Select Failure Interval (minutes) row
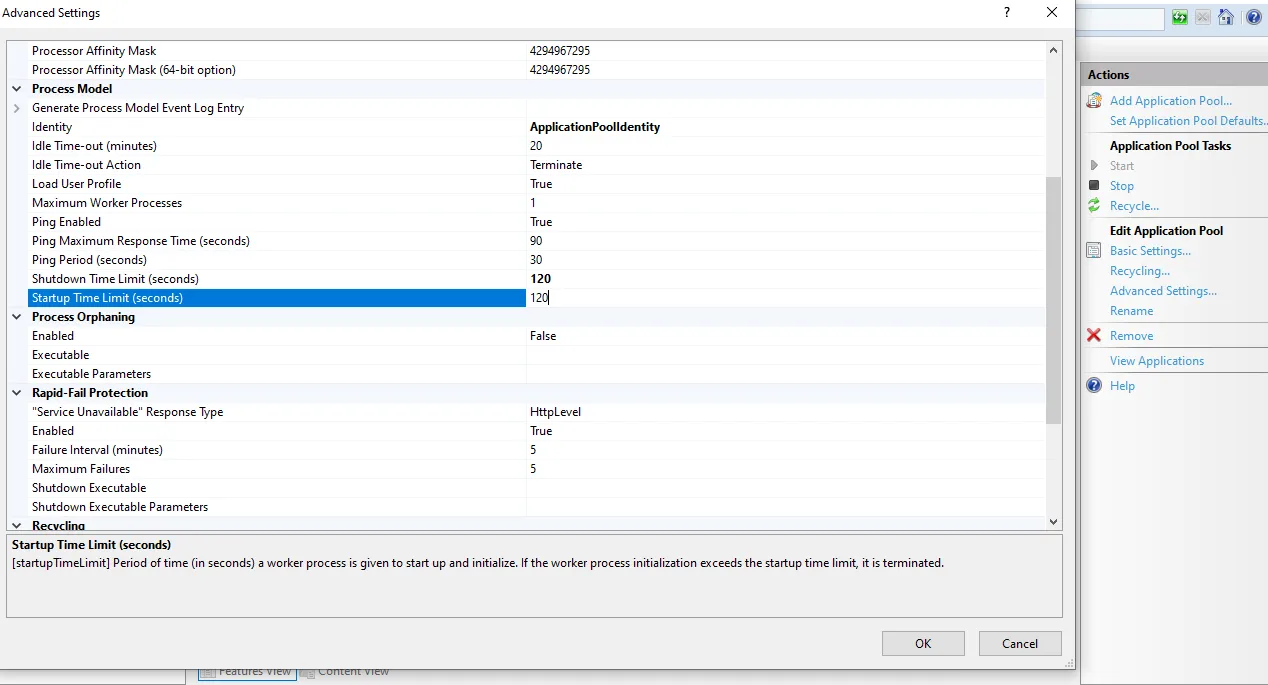1268x685 pixels. (535, 450)
